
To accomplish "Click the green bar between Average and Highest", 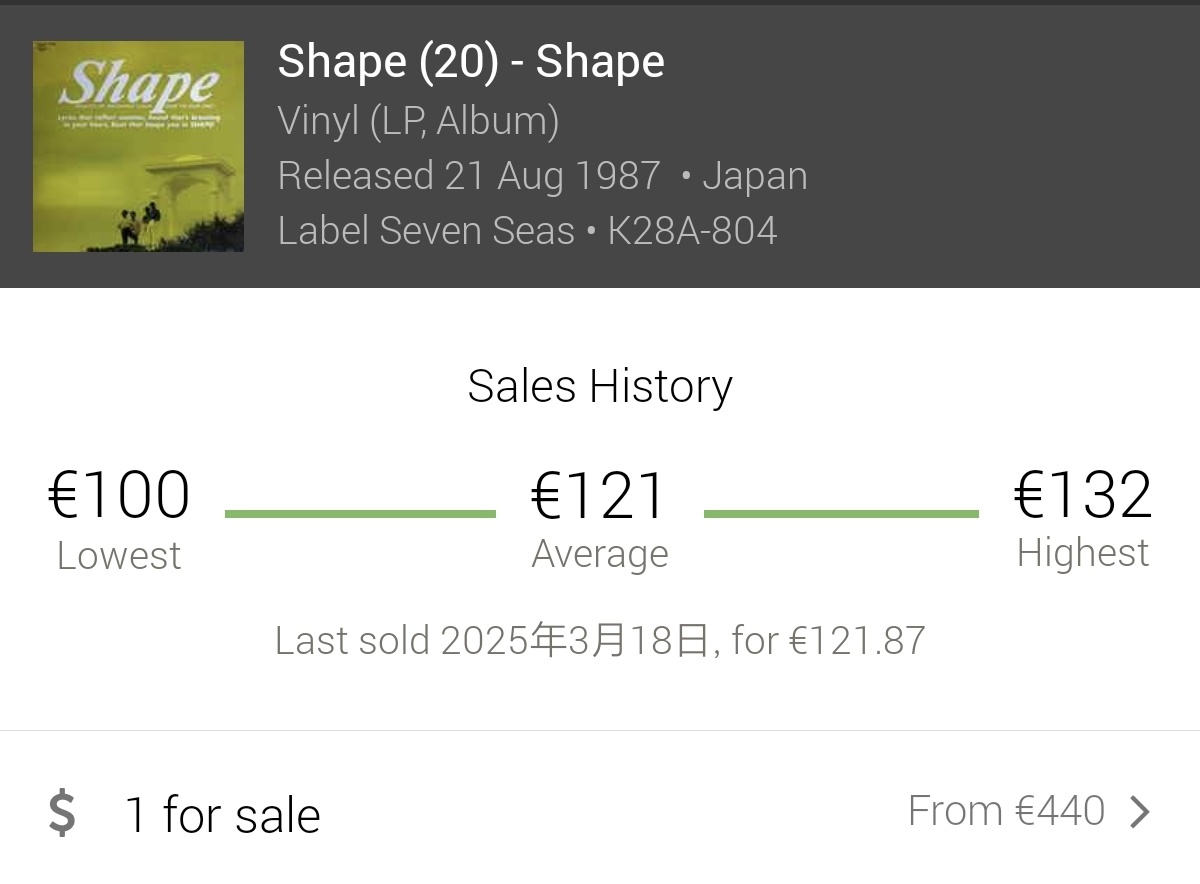I will (840, 514).
